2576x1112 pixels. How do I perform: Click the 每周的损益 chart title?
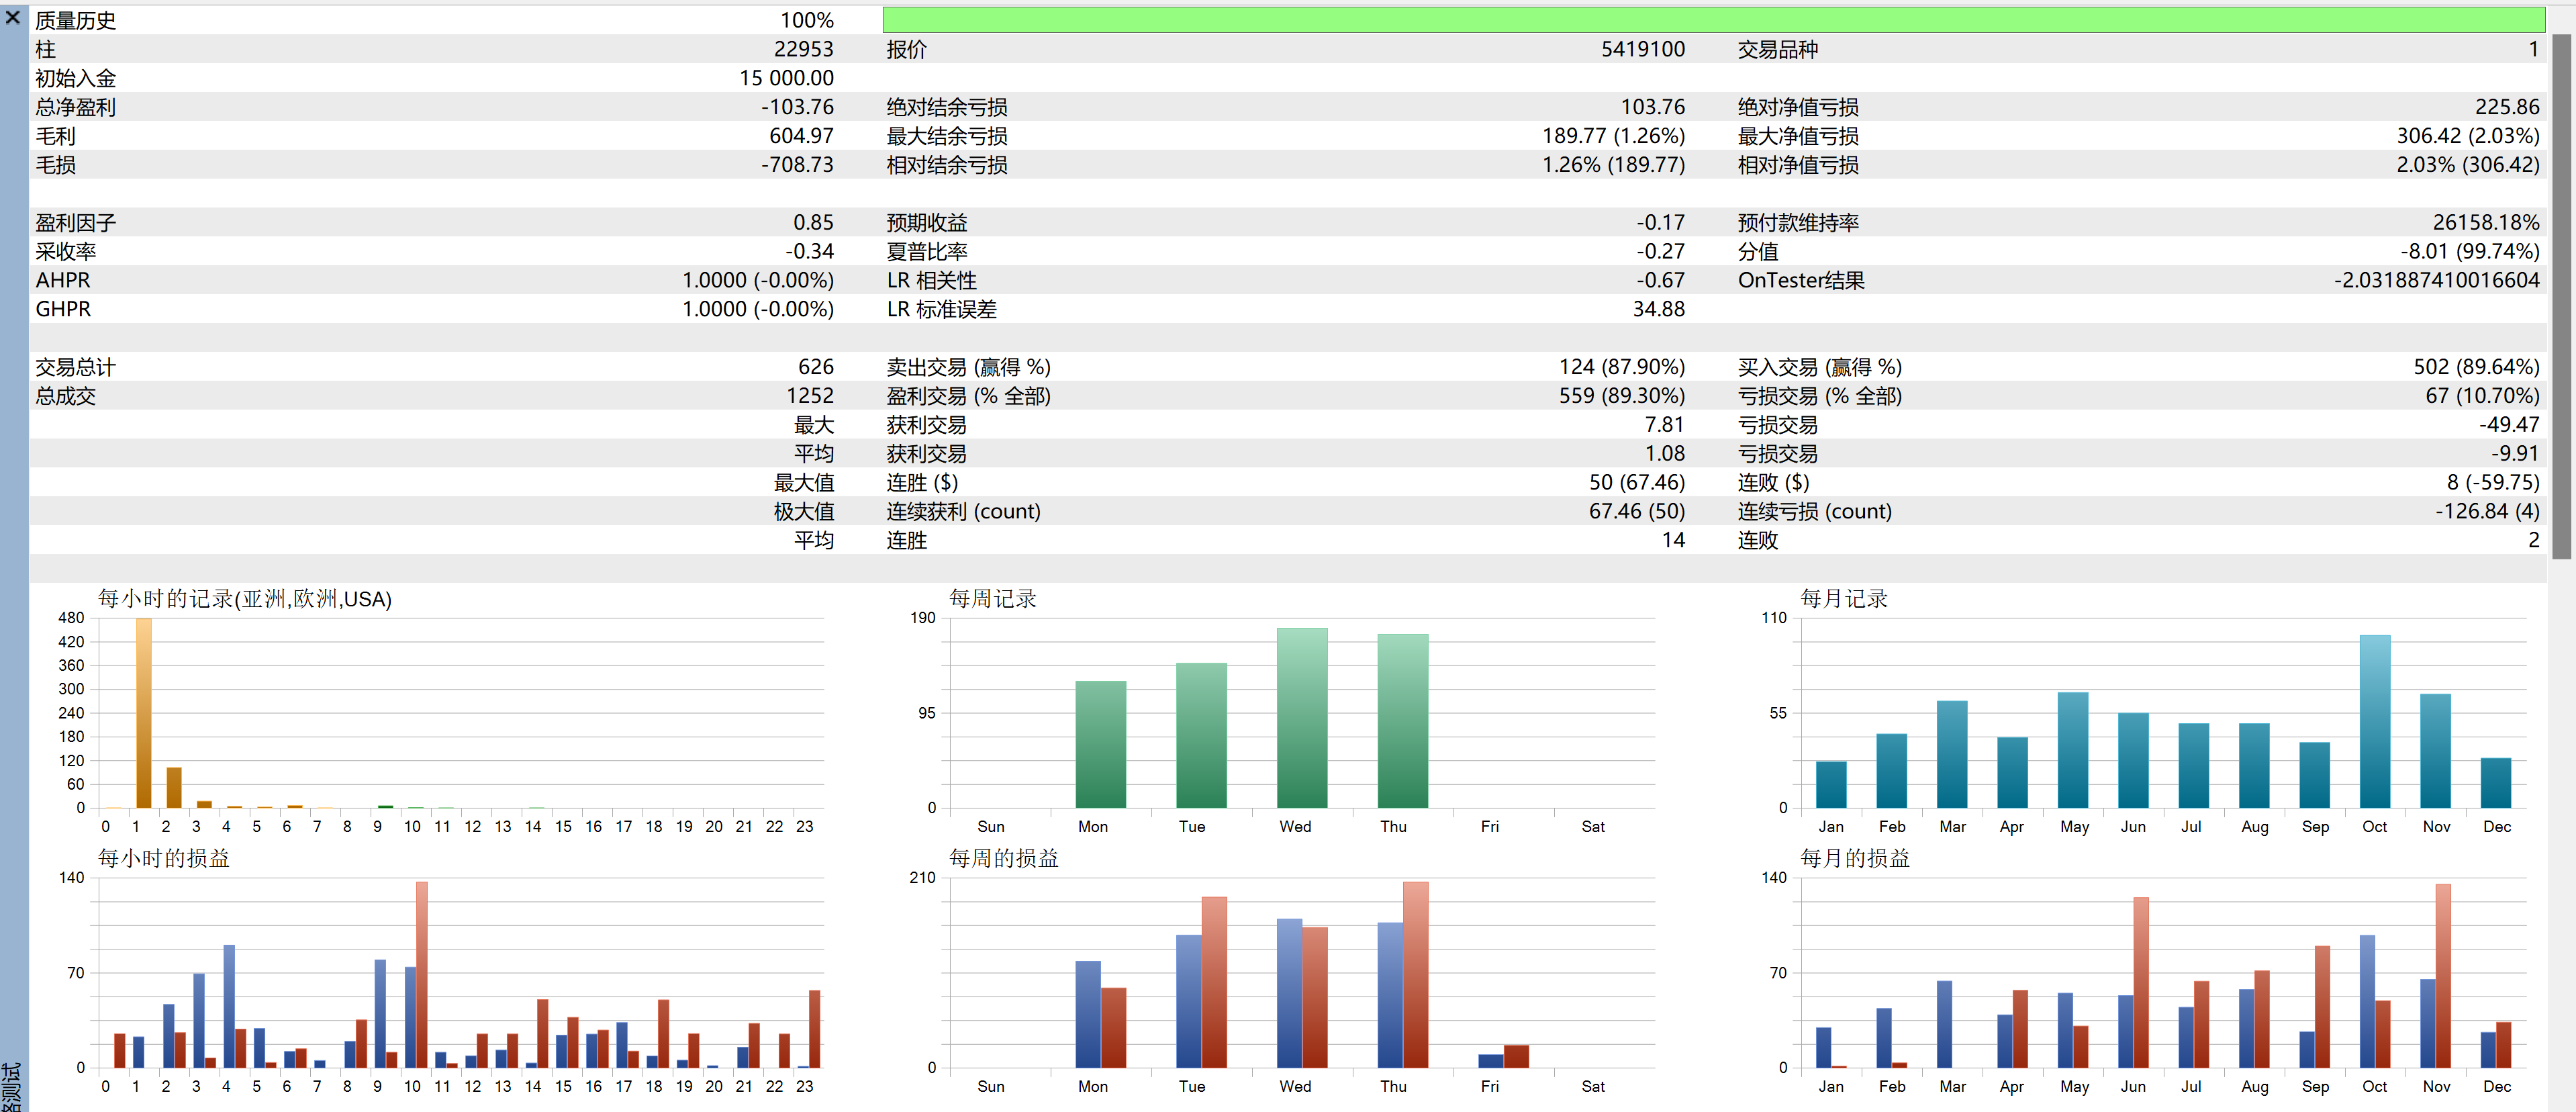(x=1003, y=858)
